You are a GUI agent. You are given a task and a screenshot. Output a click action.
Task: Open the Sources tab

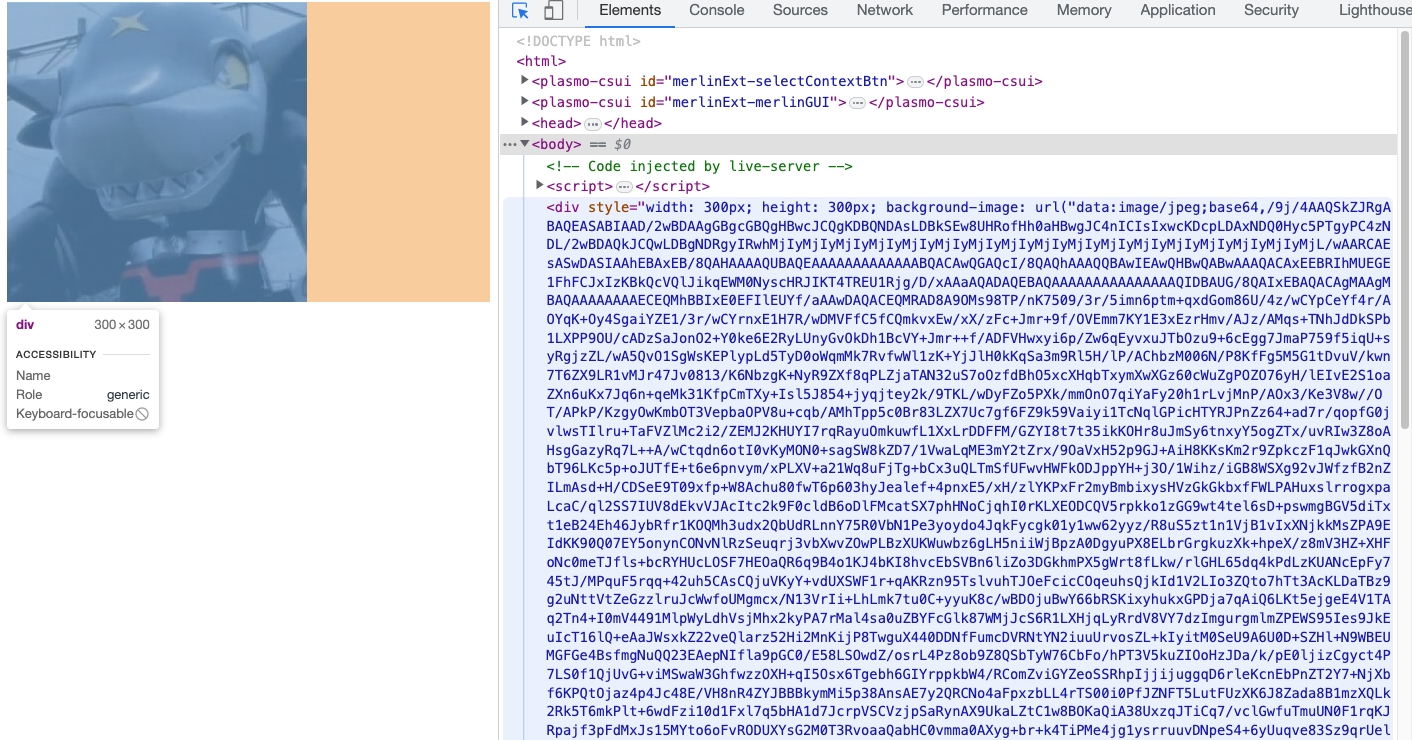click(x=800, y=10)
